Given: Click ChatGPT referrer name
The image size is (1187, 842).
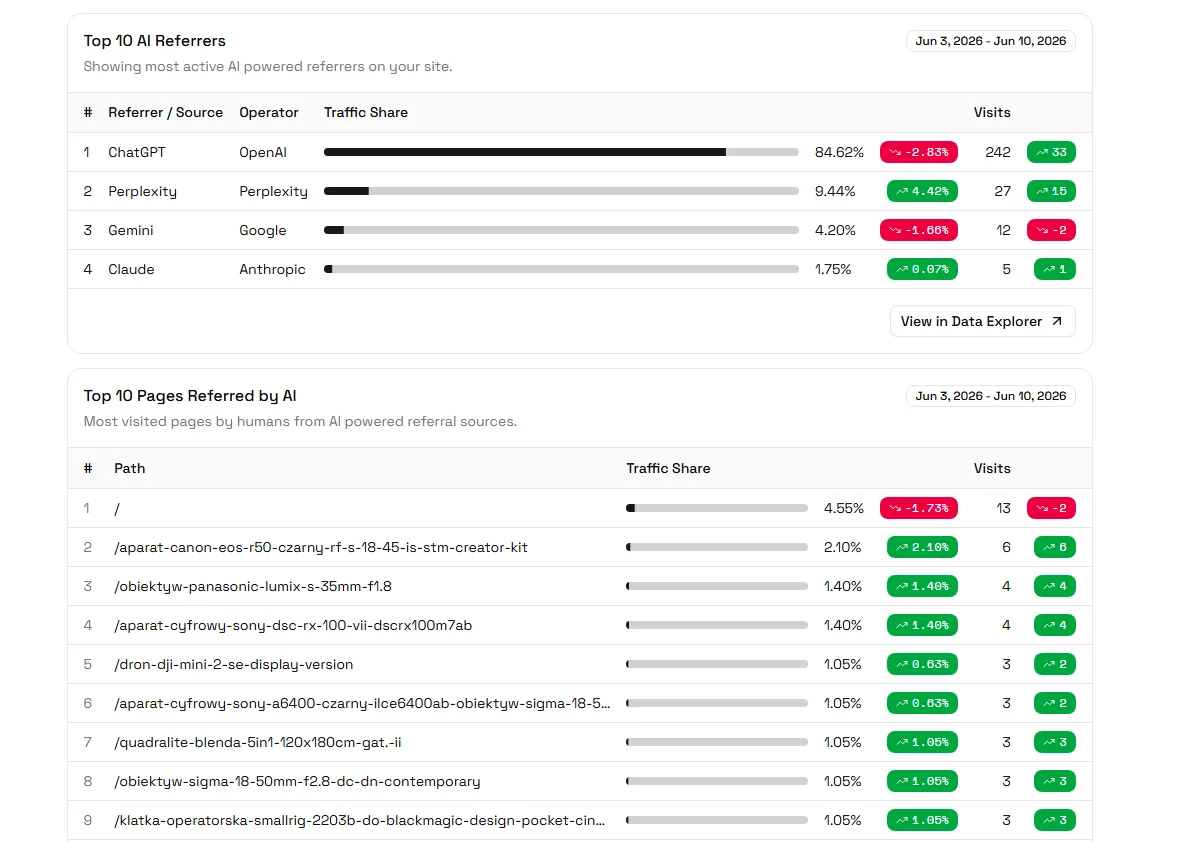Looking at the screenshot, I should 136,152.
